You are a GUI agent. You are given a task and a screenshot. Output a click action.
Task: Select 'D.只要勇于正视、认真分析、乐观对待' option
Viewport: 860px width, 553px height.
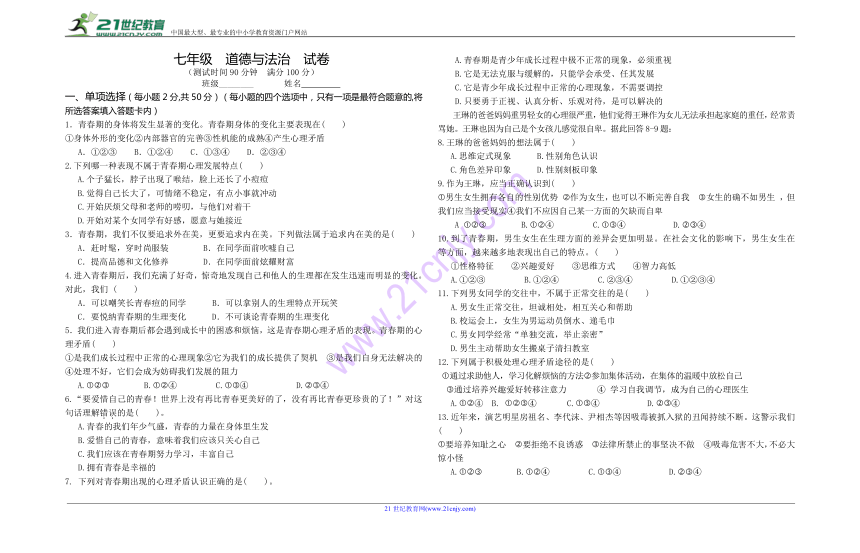click(558, 101)
